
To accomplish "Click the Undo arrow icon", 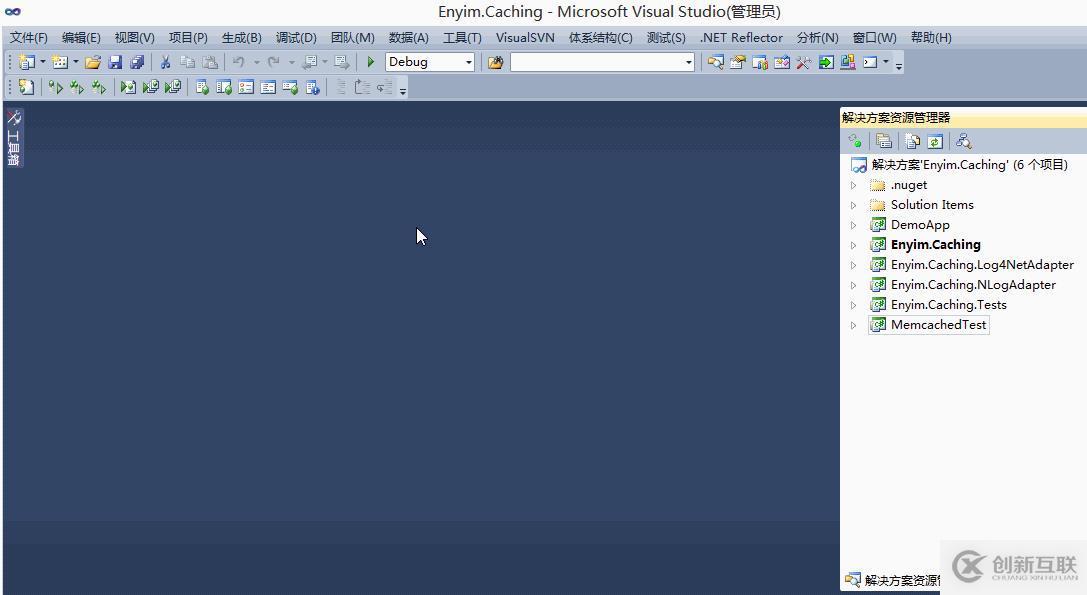I will 238,62.
